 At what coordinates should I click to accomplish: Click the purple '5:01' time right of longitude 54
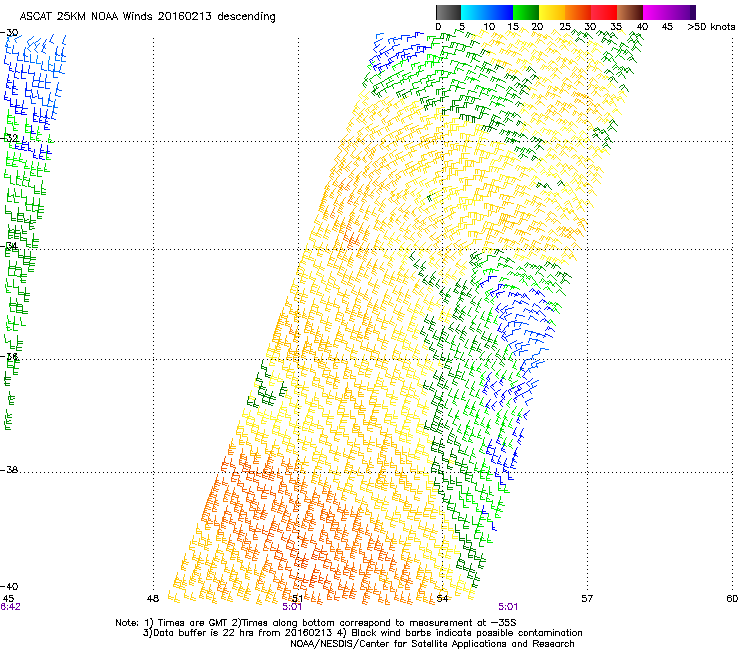[508, 607]
